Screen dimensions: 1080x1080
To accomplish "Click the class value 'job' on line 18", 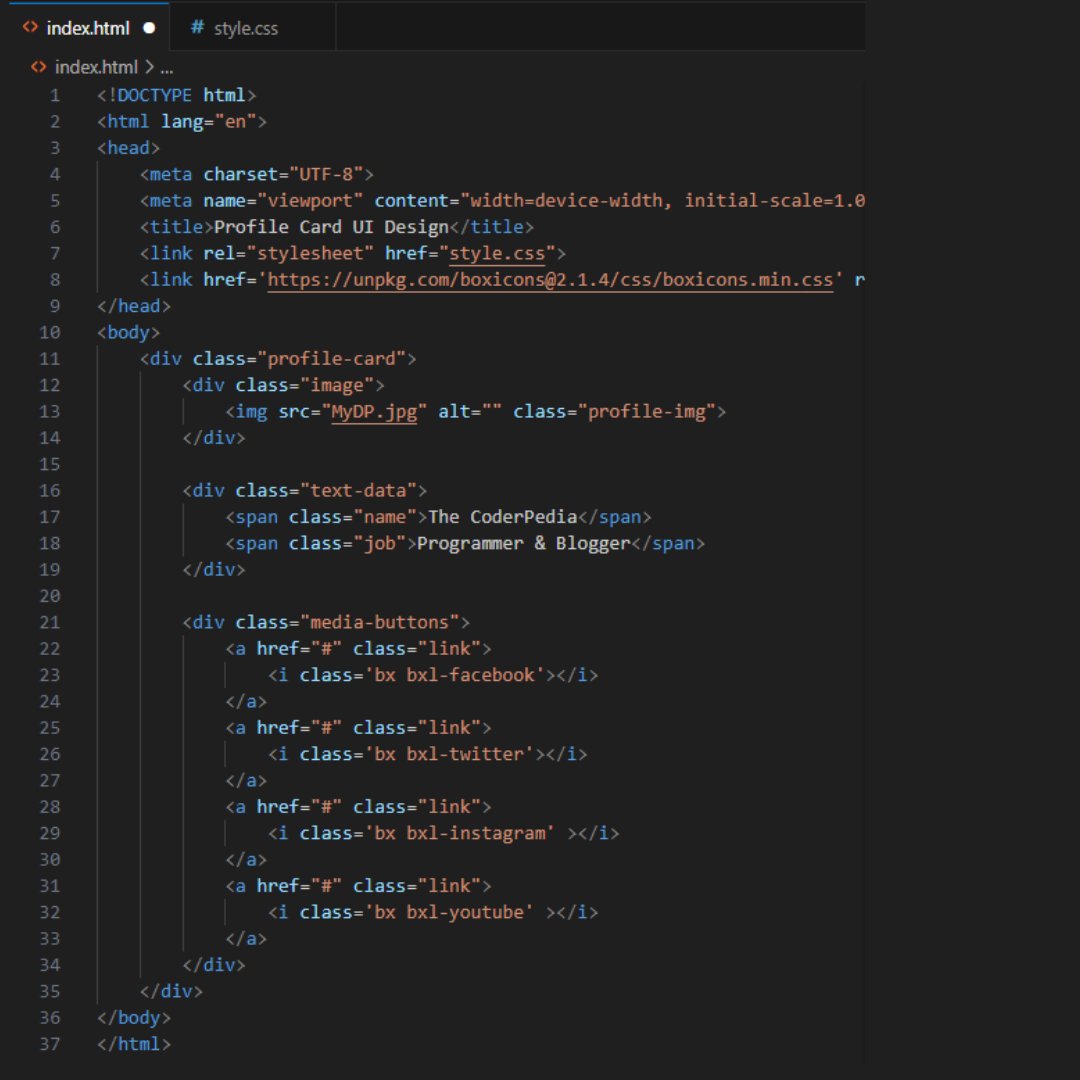I will (380, 543).
